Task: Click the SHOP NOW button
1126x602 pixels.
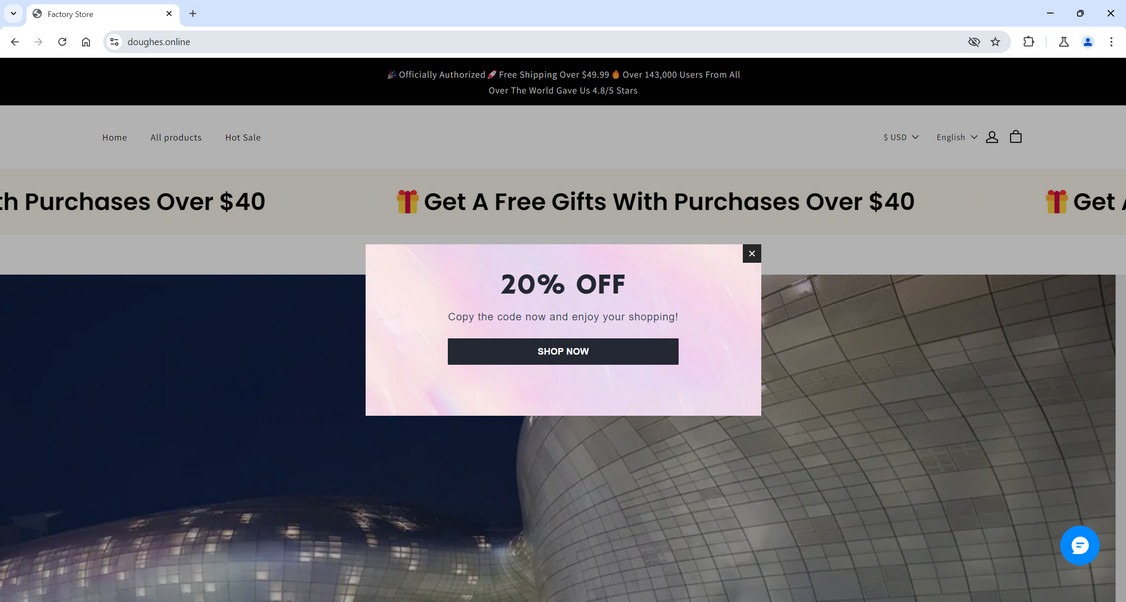Action: tap(563, 351)
